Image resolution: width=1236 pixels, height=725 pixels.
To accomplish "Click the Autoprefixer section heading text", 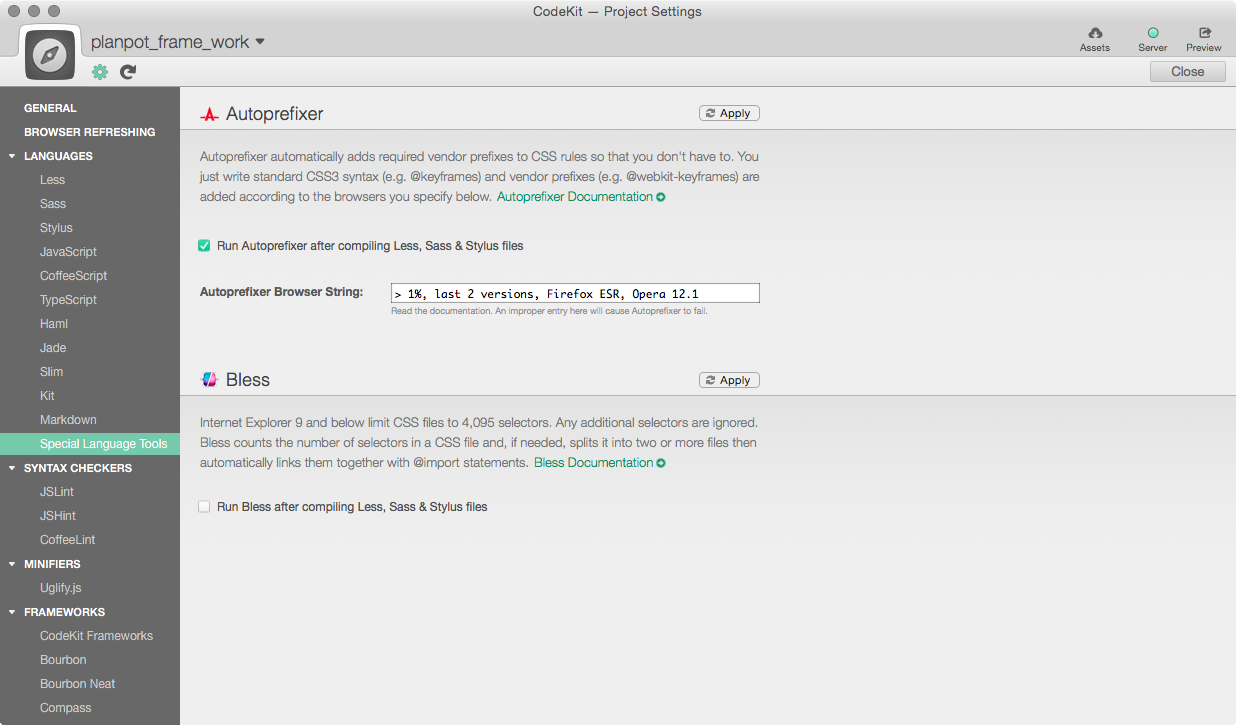I will click(275, 114).
